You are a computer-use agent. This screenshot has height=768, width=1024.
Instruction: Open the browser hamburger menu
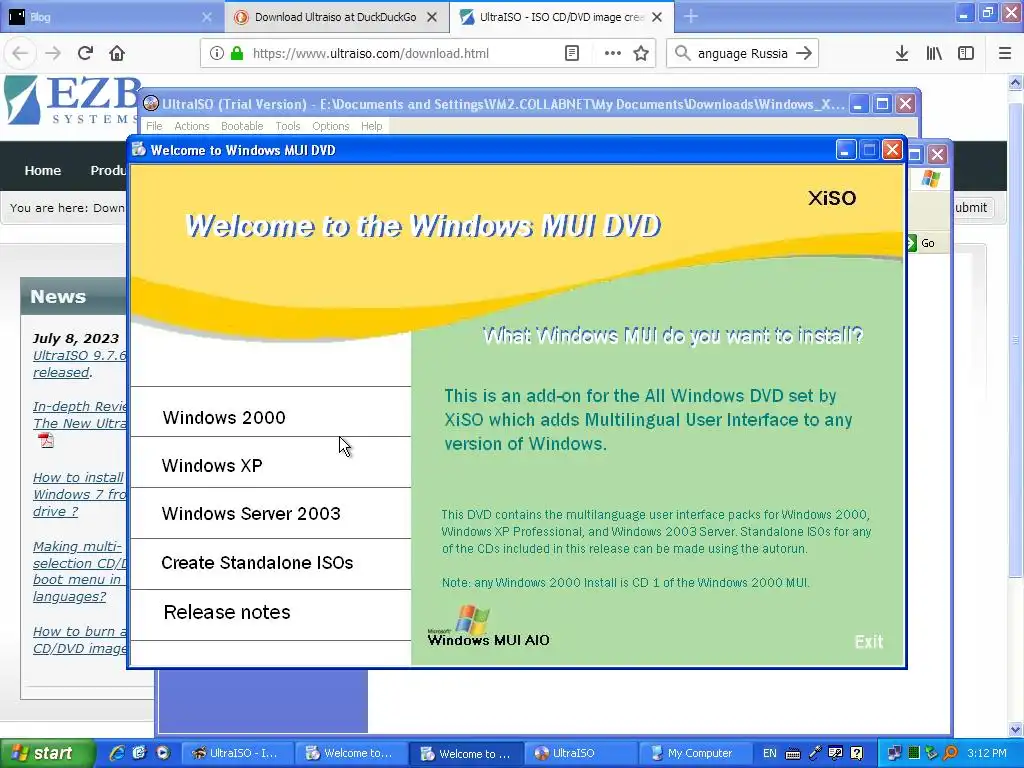1005,54
